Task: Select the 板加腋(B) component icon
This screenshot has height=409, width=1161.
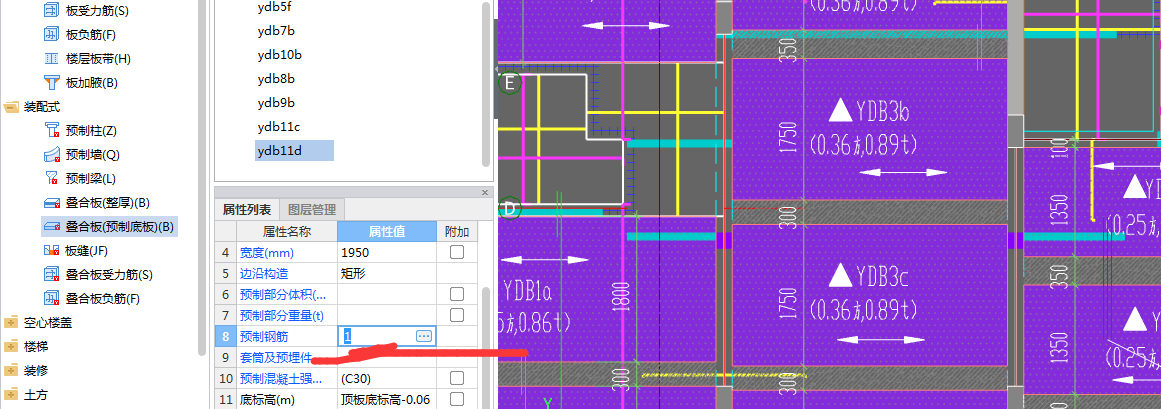Action: pyautogui.click(x=51, y=82)
